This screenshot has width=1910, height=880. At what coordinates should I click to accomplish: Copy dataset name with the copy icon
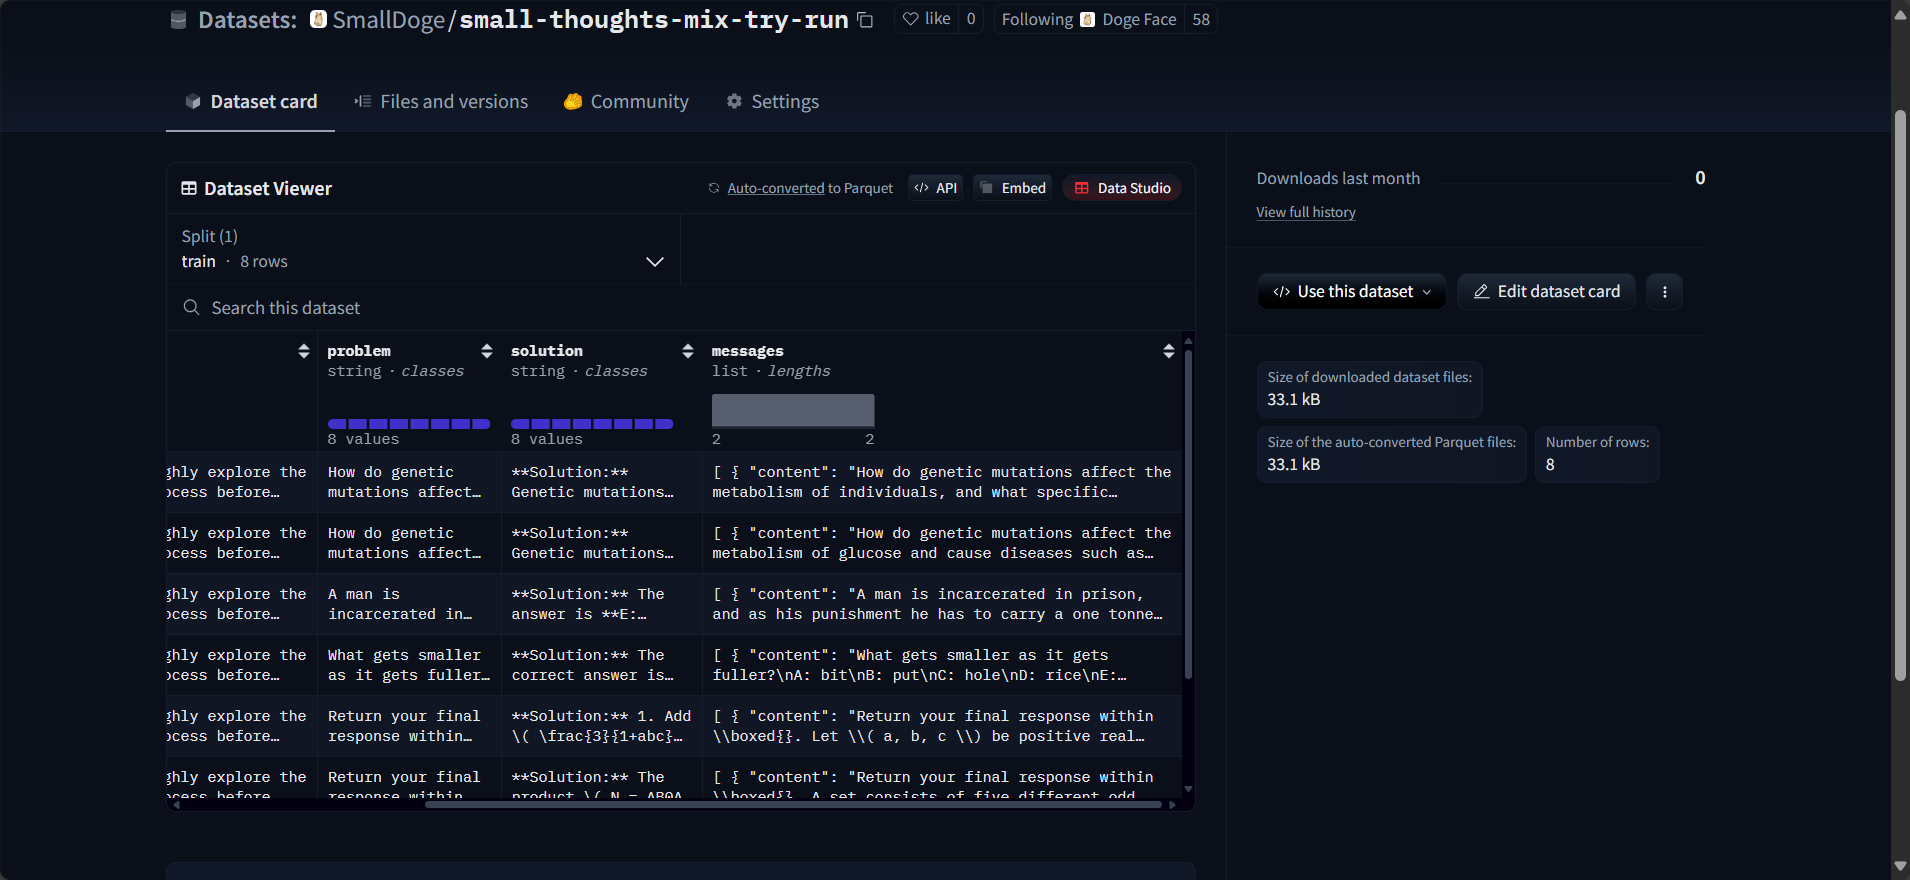coord(866,20)
